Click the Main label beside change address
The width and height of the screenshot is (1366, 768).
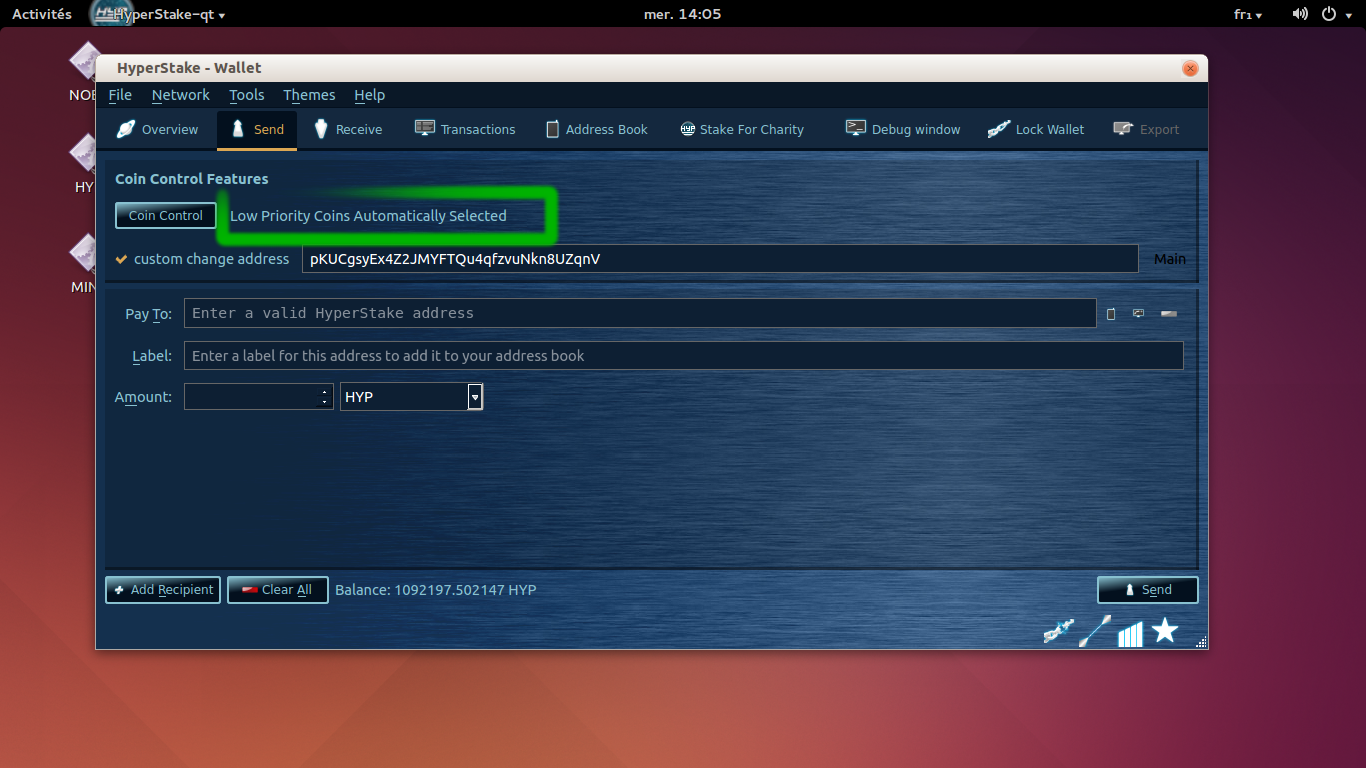1170,259
